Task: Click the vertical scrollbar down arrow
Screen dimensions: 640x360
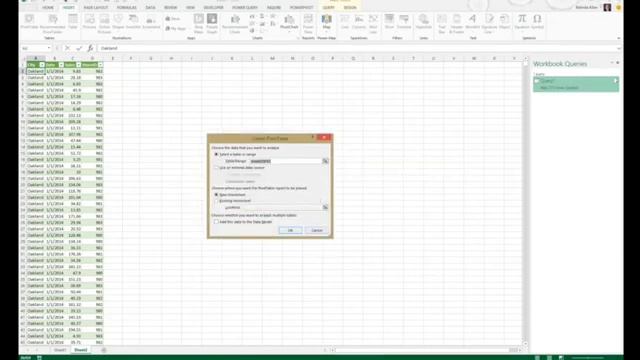Action: coord(525,343)
